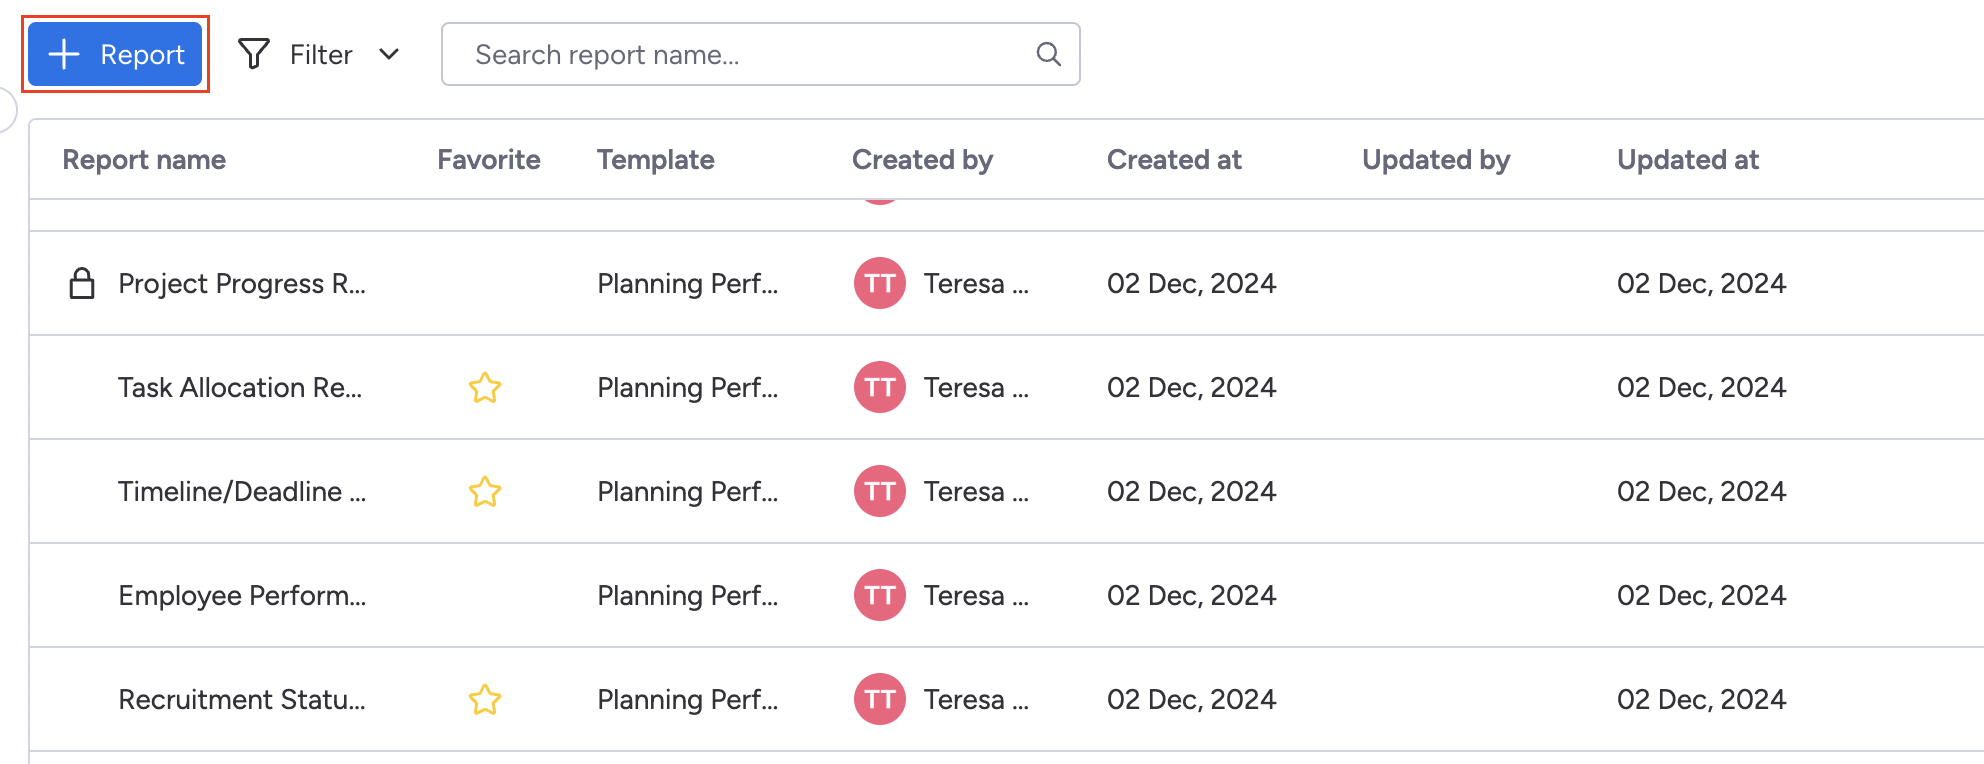
Task: Click the lock icon on Project Progress report
Action: [x=81, y=283]
